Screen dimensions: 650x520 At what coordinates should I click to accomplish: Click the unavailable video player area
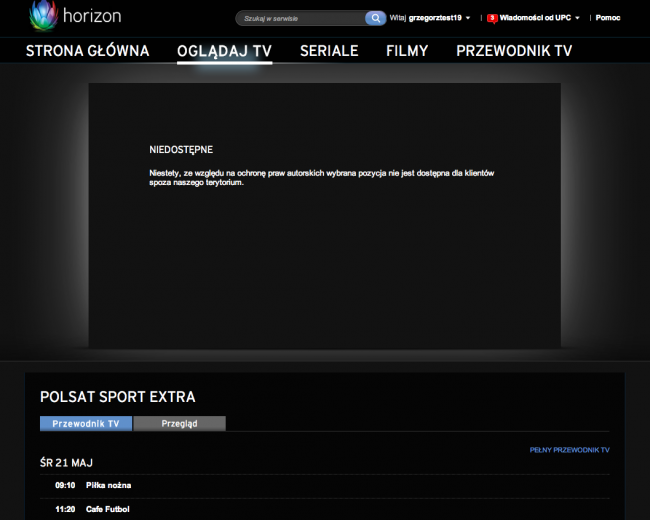(x=325, y=215)
